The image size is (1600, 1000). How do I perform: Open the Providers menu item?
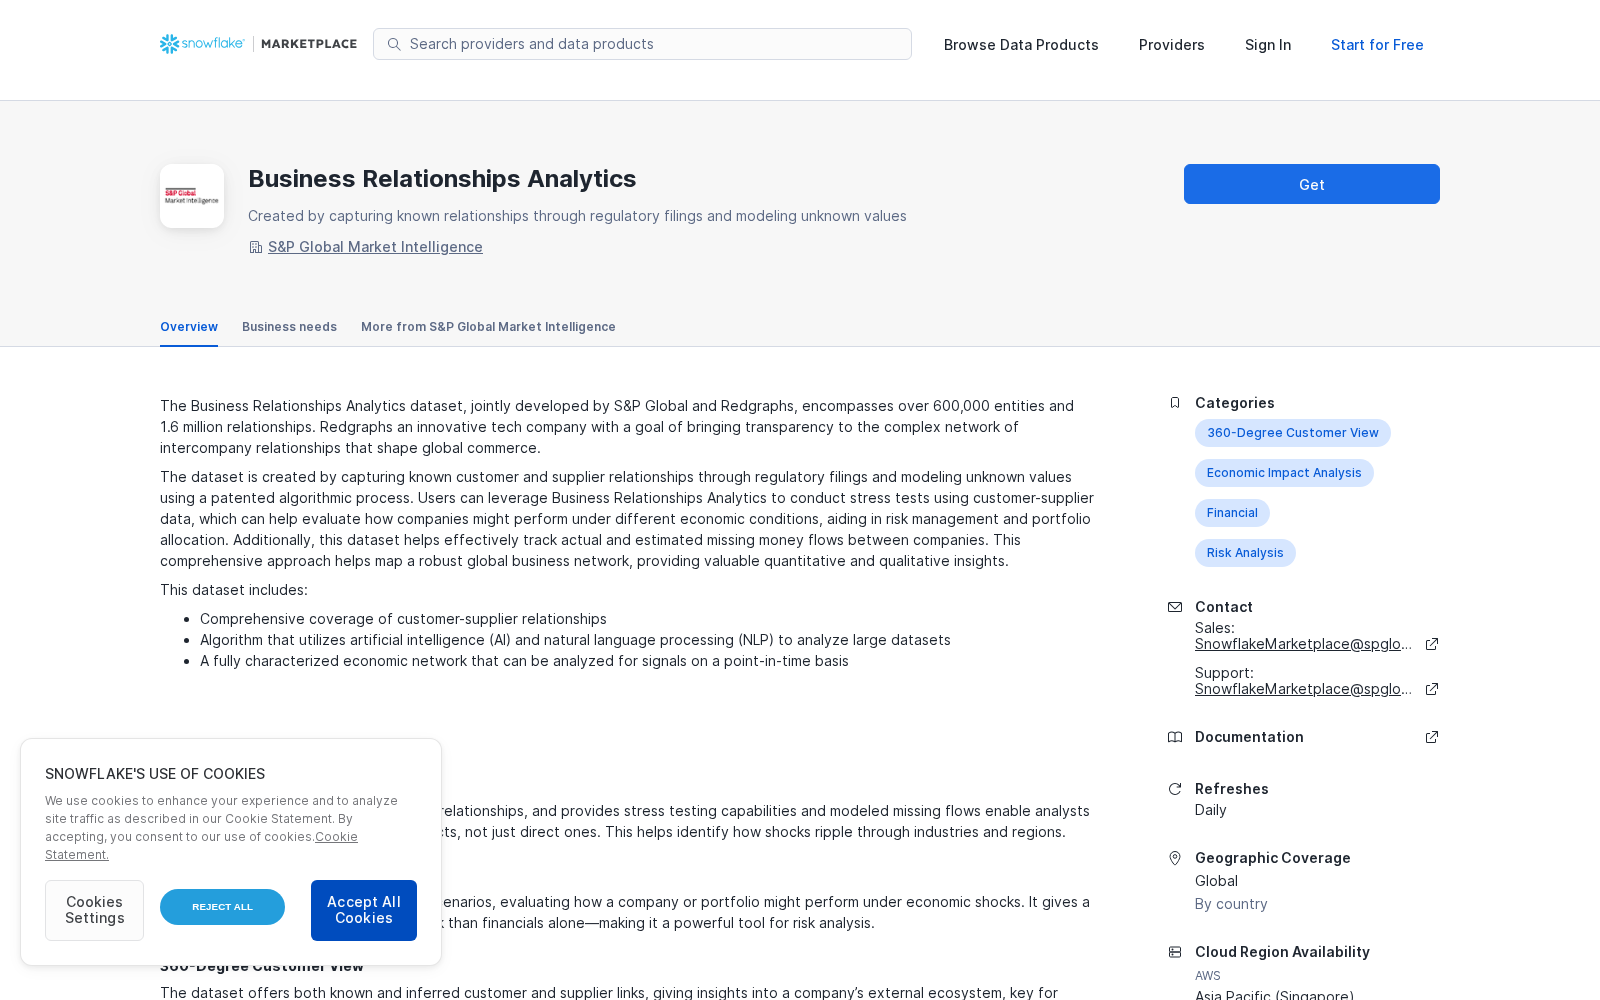pyautogui.click(x=1172, y=45)
